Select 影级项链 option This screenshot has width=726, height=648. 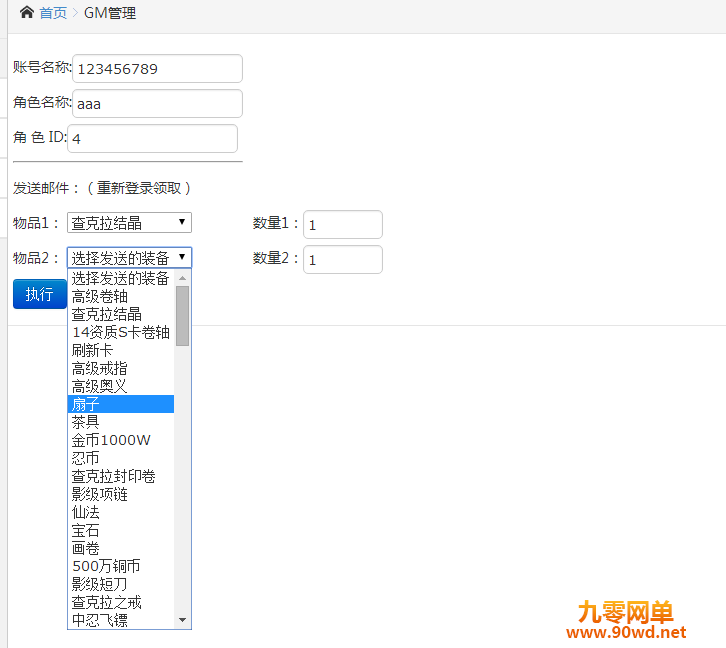tap(121, 494)
